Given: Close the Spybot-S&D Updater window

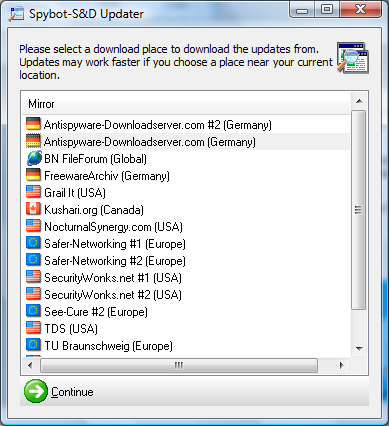Looking at the screenshot, I should coord(360,10).
